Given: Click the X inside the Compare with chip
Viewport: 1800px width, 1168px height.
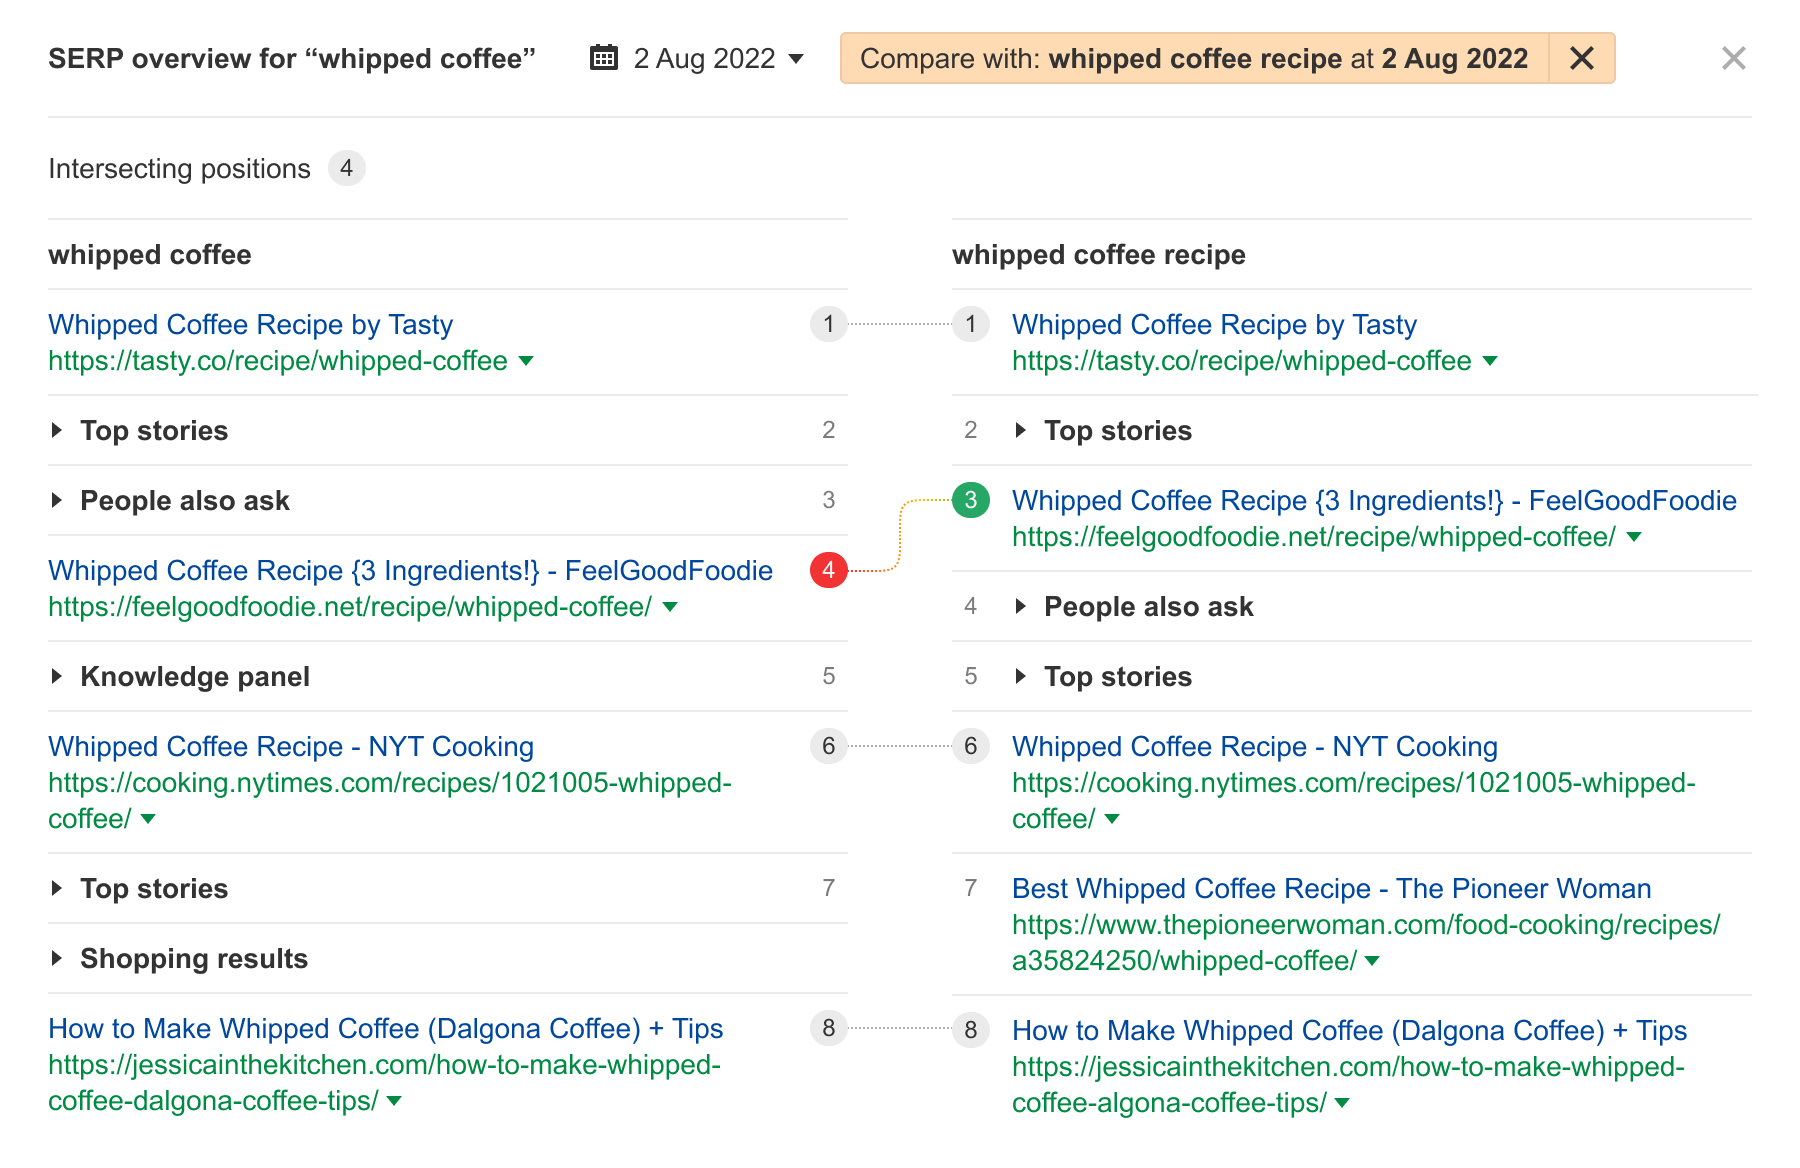Looking at the screenshot, I should coord(1582,58).
